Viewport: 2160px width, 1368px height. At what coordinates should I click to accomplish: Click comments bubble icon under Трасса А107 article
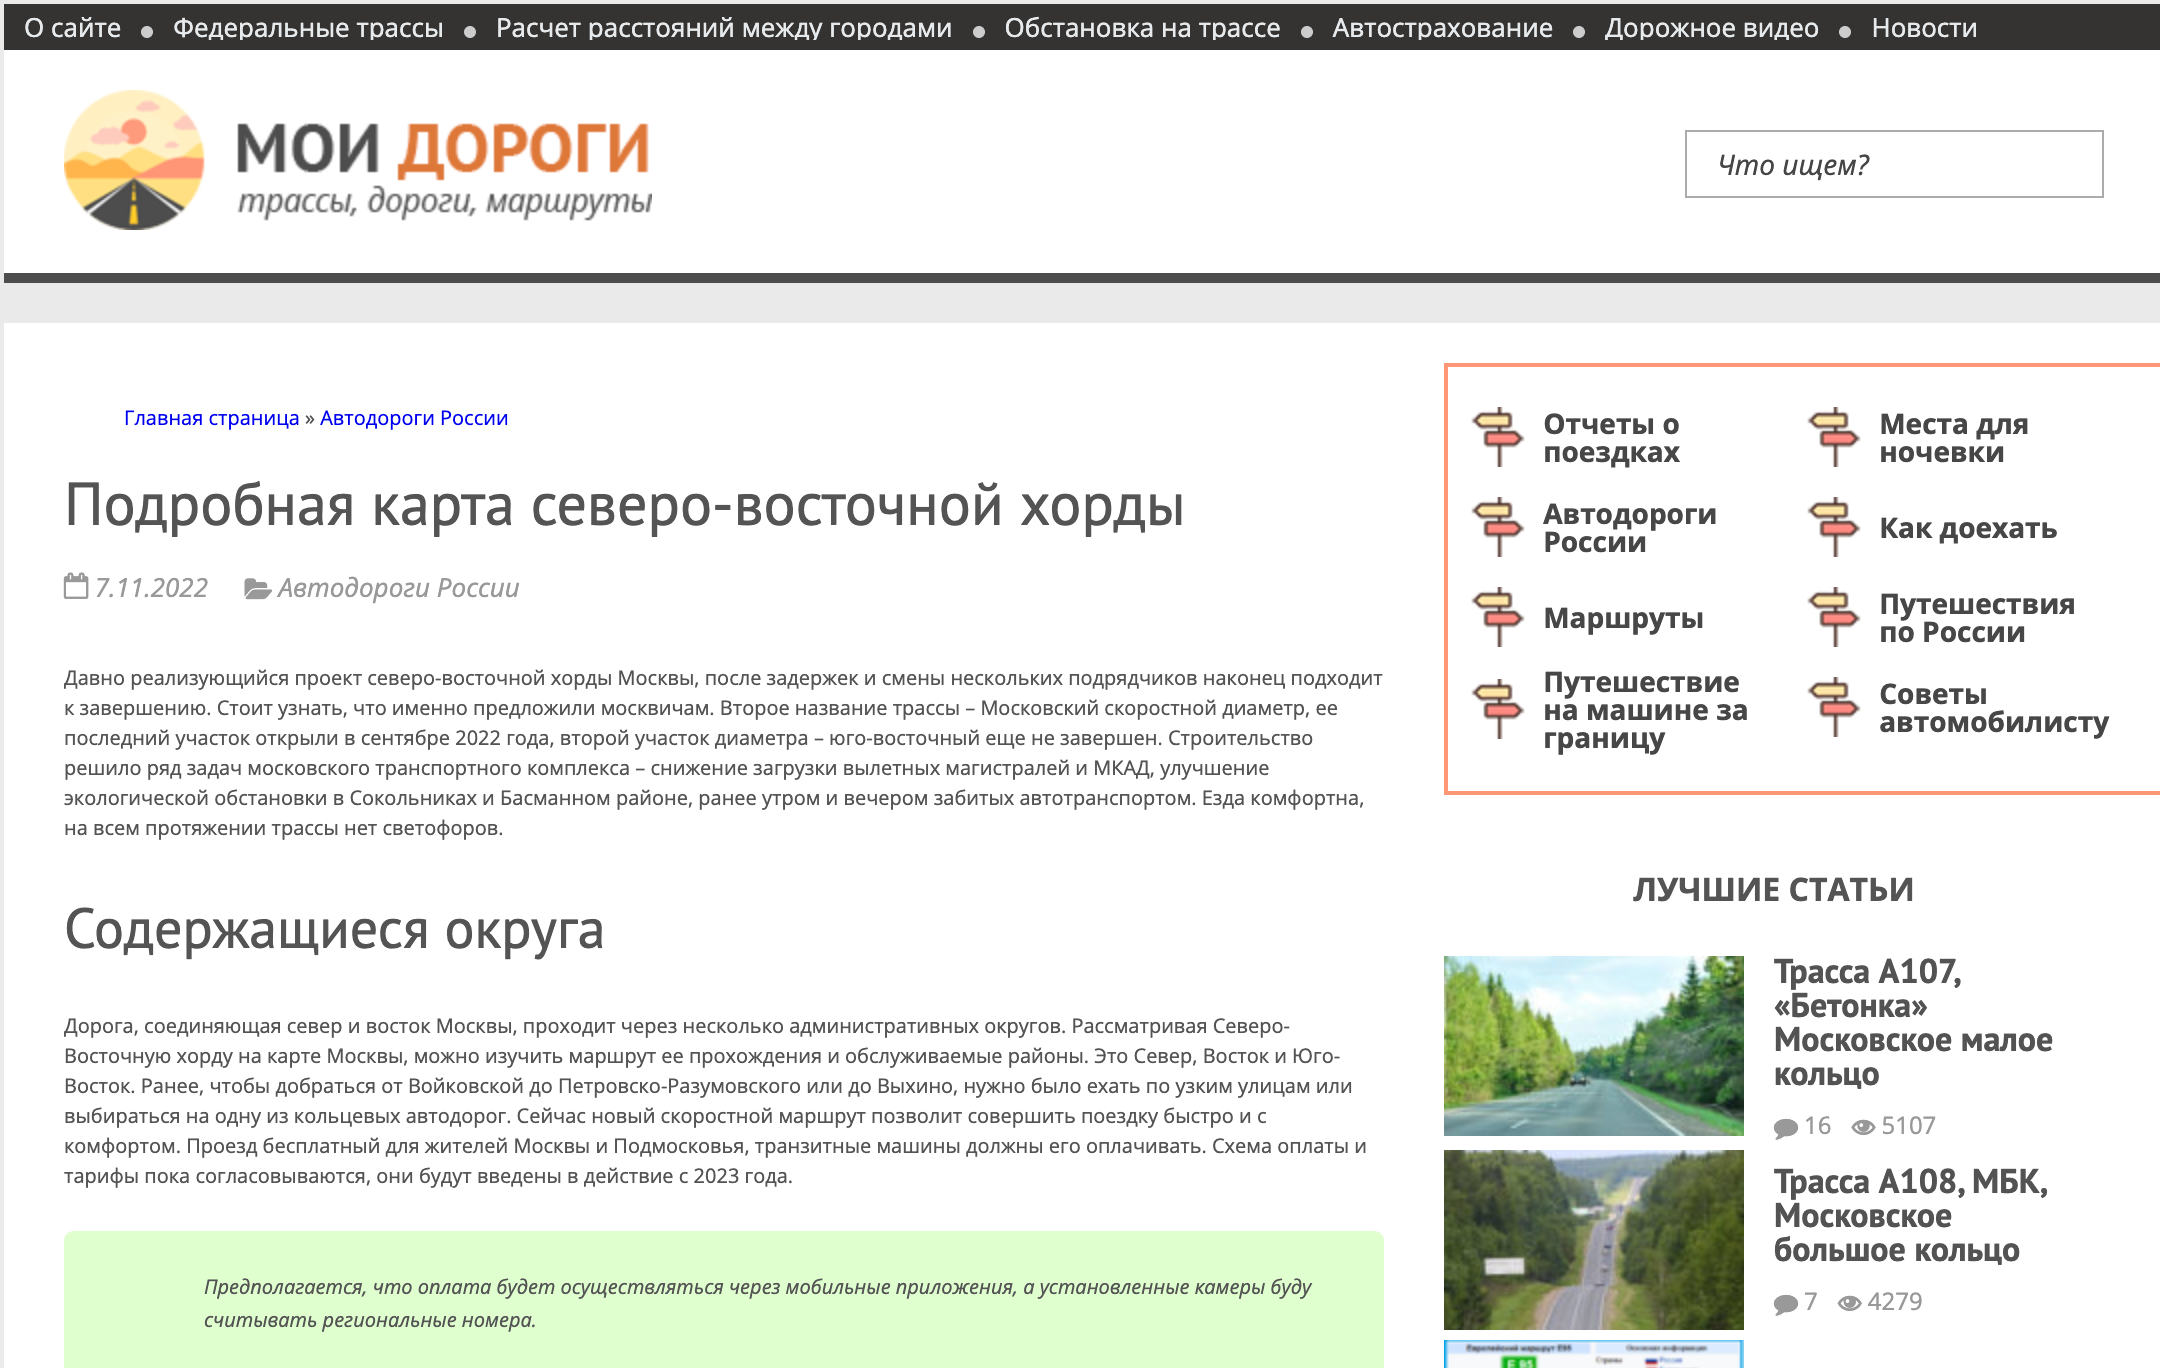(1785, 1128)
